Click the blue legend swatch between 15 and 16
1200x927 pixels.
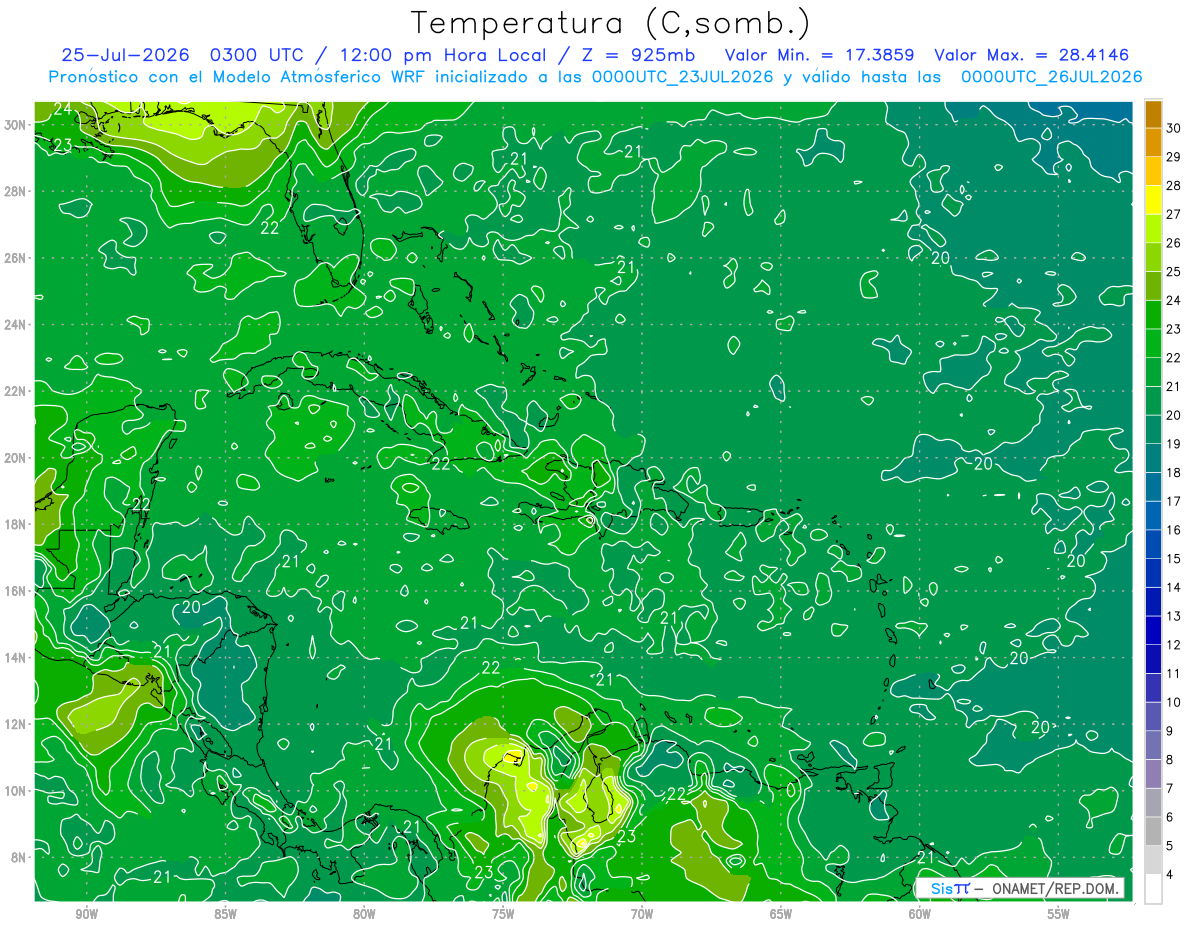tap(1154, 545)
